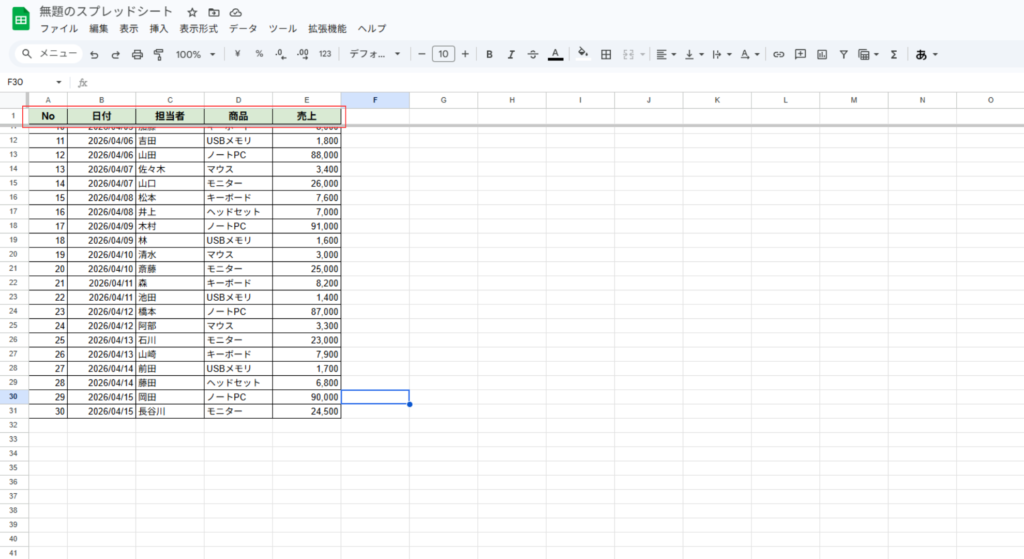Open the borders tool
The height and width of the screenshot is (559, 1024).
click(605, 54)
